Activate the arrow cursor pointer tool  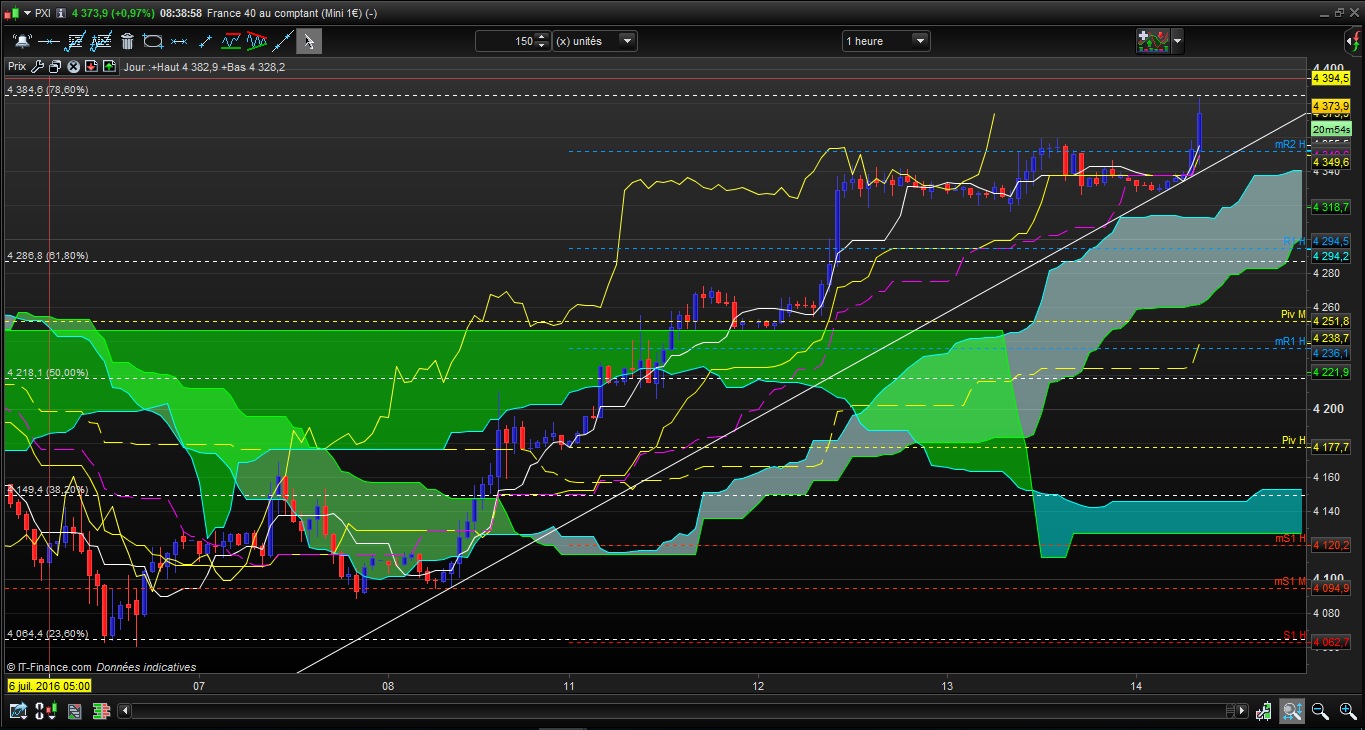point(309,41)
